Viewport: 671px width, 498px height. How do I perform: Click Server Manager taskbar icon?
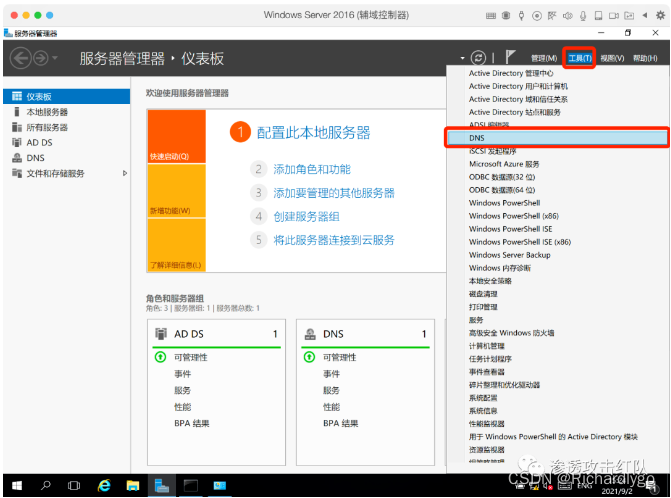tap(162, 486)
